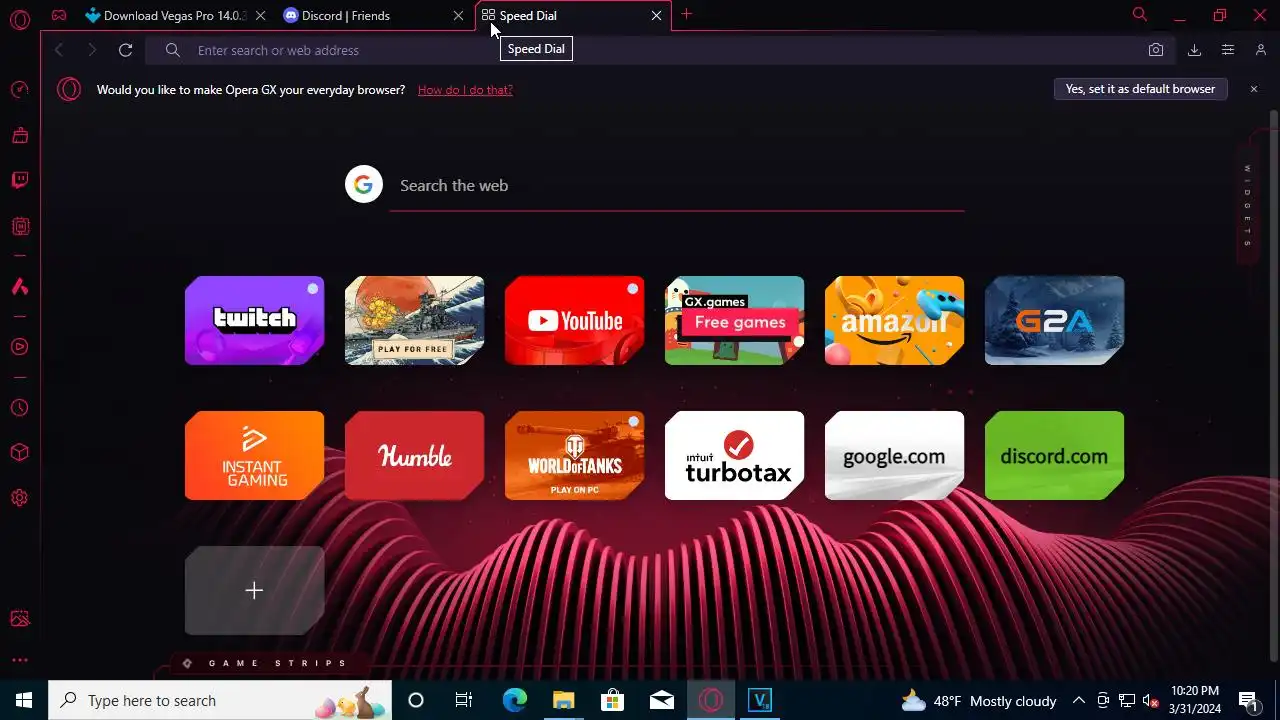Viewport: 1280px width, 720px height.
Task: Open the Windows notification center
Action: (1248, 701)
